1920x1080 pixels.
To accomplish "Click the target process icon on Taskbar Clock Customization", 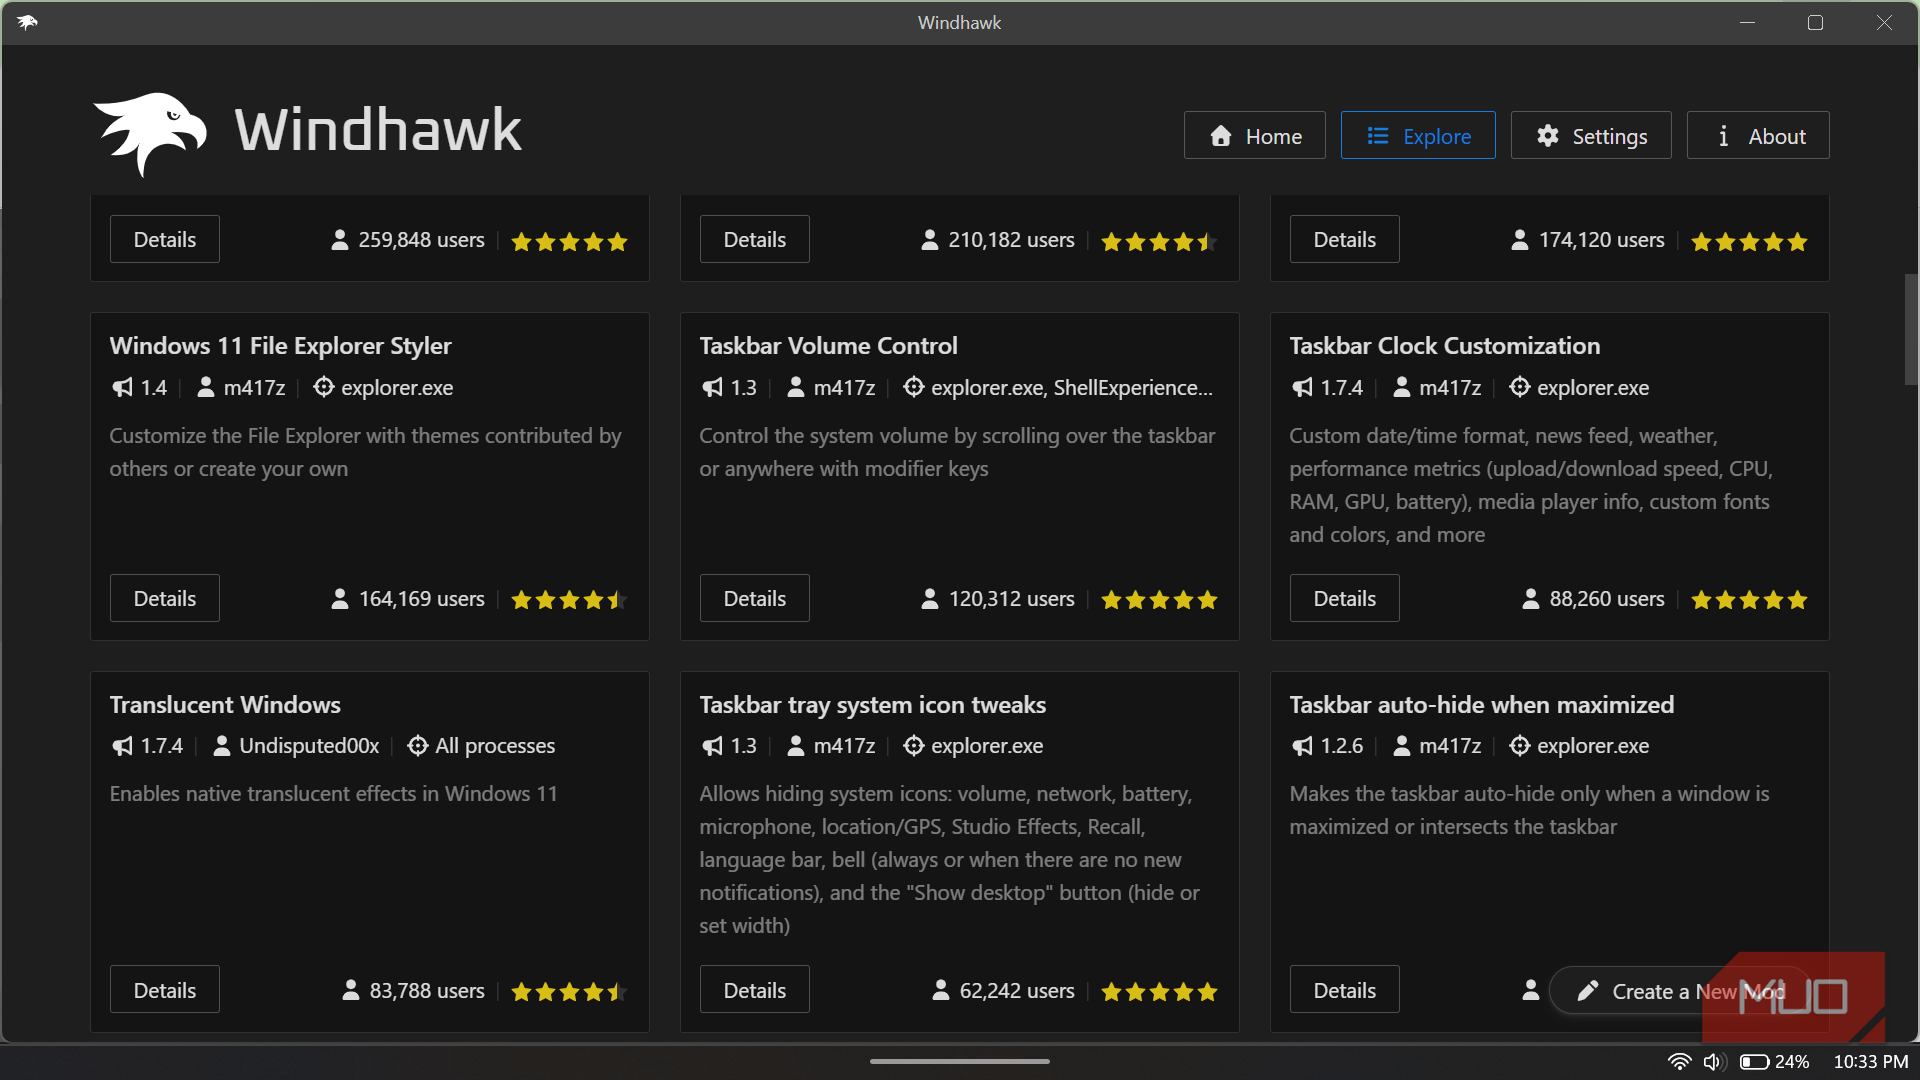I will (x=1520, y=387).
